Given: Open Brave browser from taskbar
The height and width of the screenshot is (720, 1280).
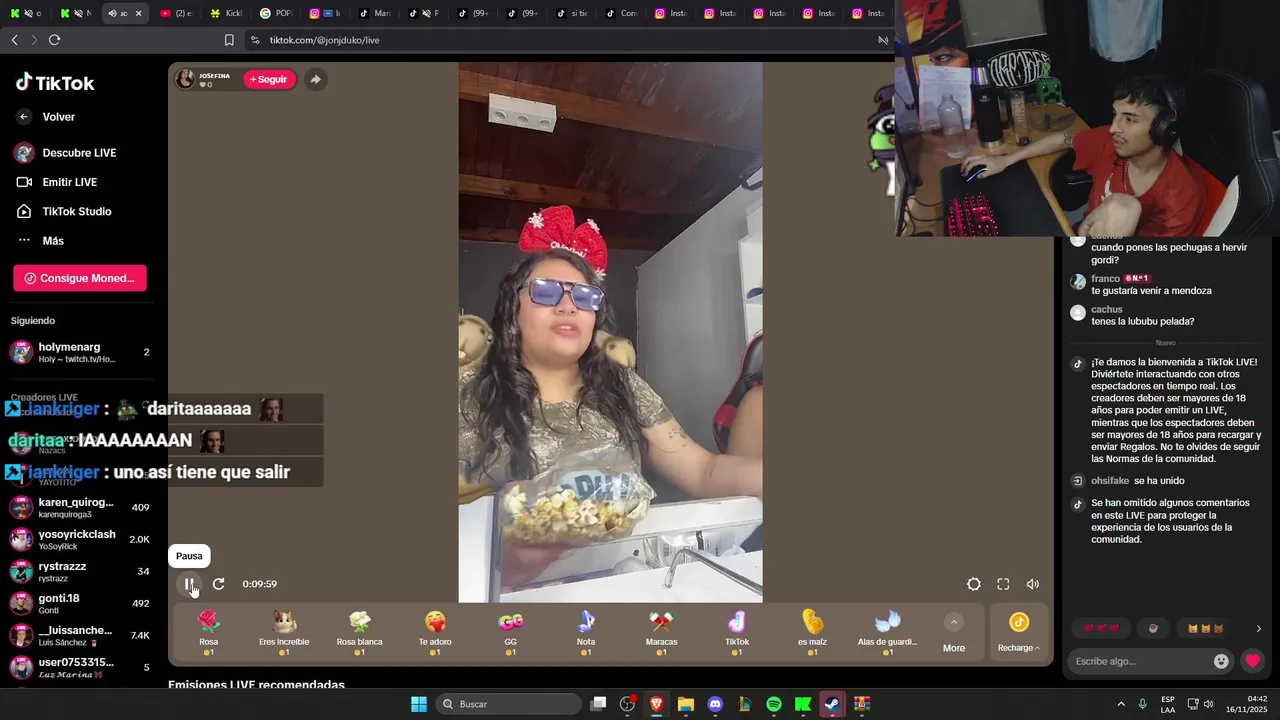Looking at the screenshot, I should click(x=656, y=704).
